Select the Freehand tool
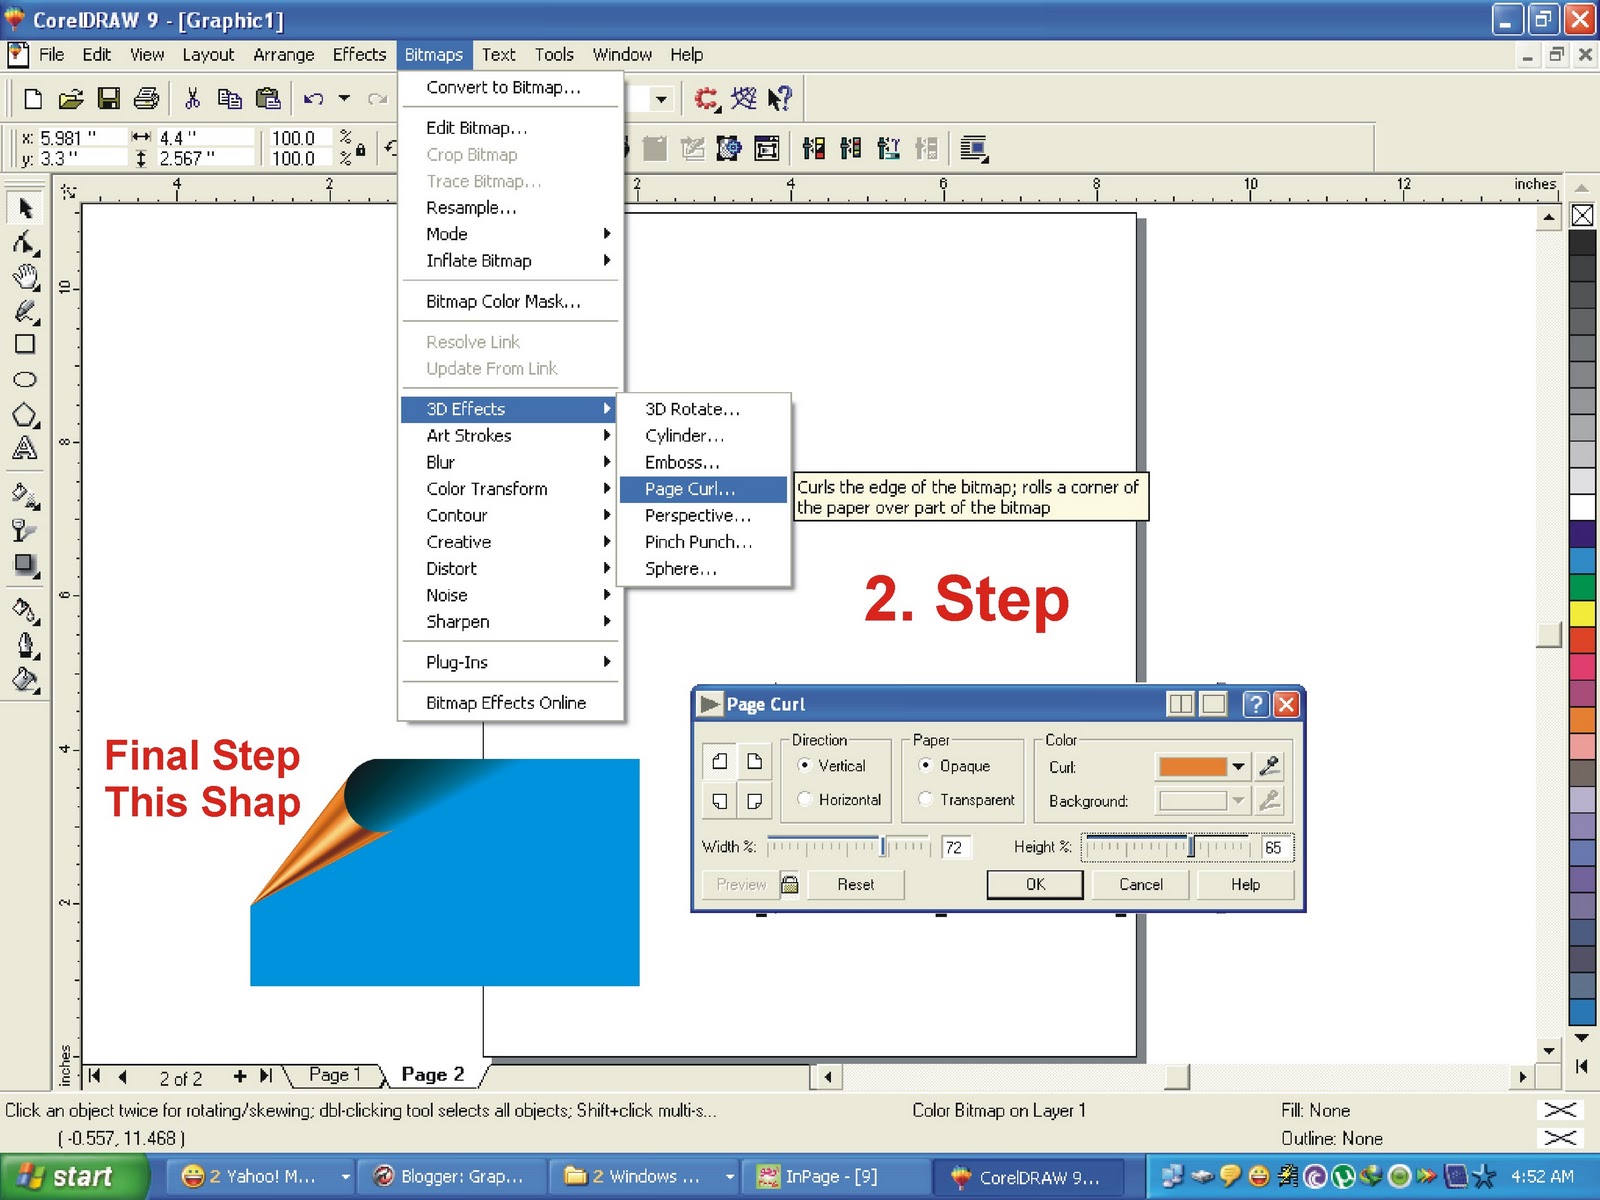Screen dimensions: 1600x1200 (x=25, y=311)
